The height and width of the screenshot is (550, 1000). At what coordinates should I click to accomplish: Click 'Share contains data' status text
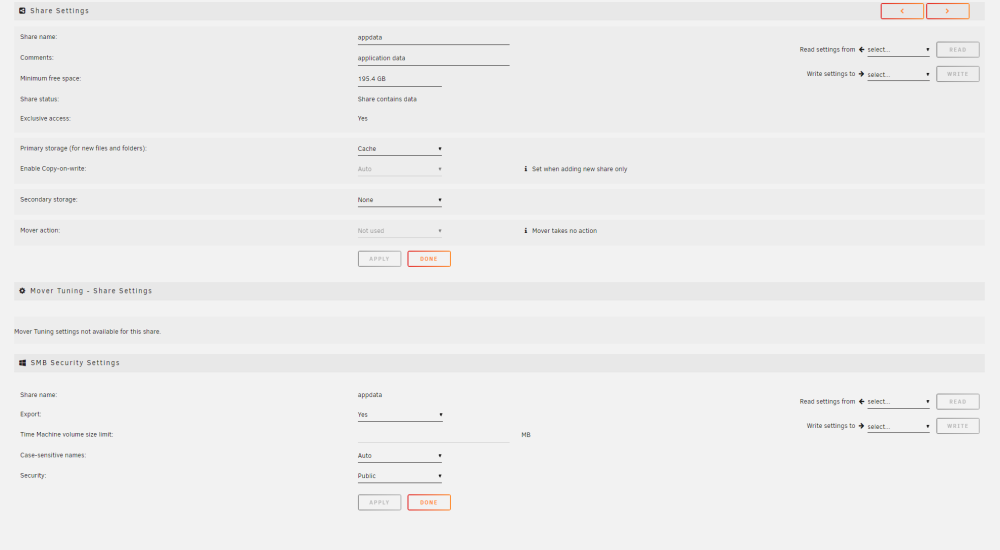pos(386,100)
